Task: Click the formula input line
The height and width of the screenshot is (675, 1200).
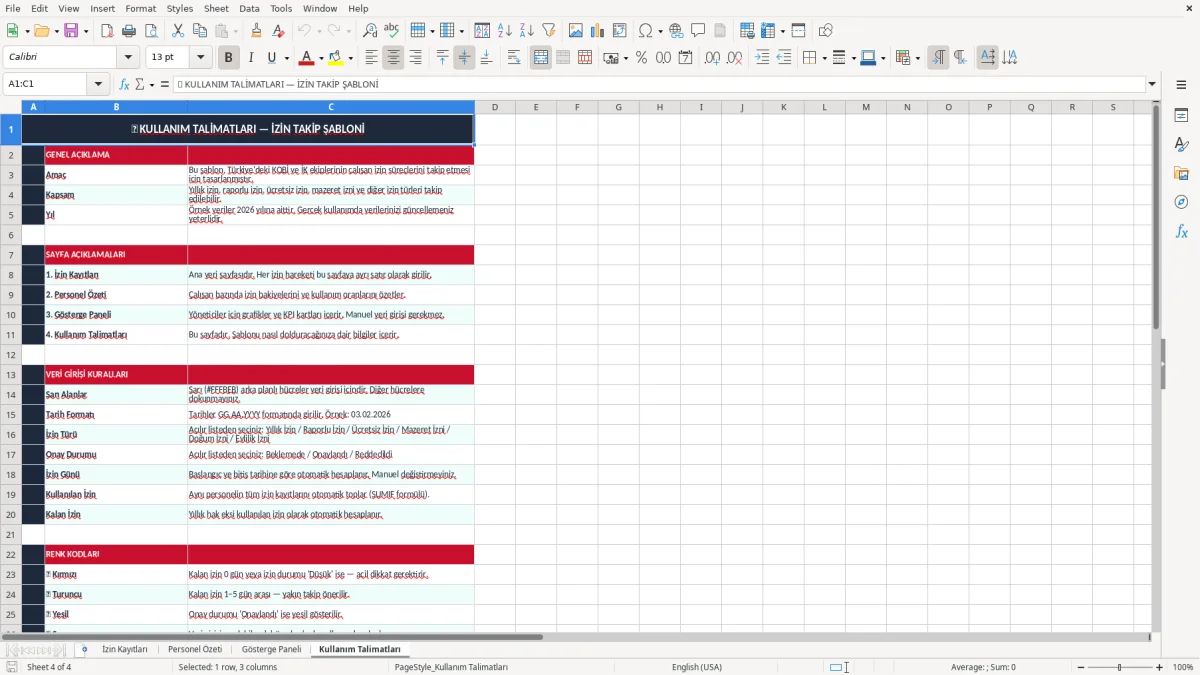Action: [x=659, y=84]
